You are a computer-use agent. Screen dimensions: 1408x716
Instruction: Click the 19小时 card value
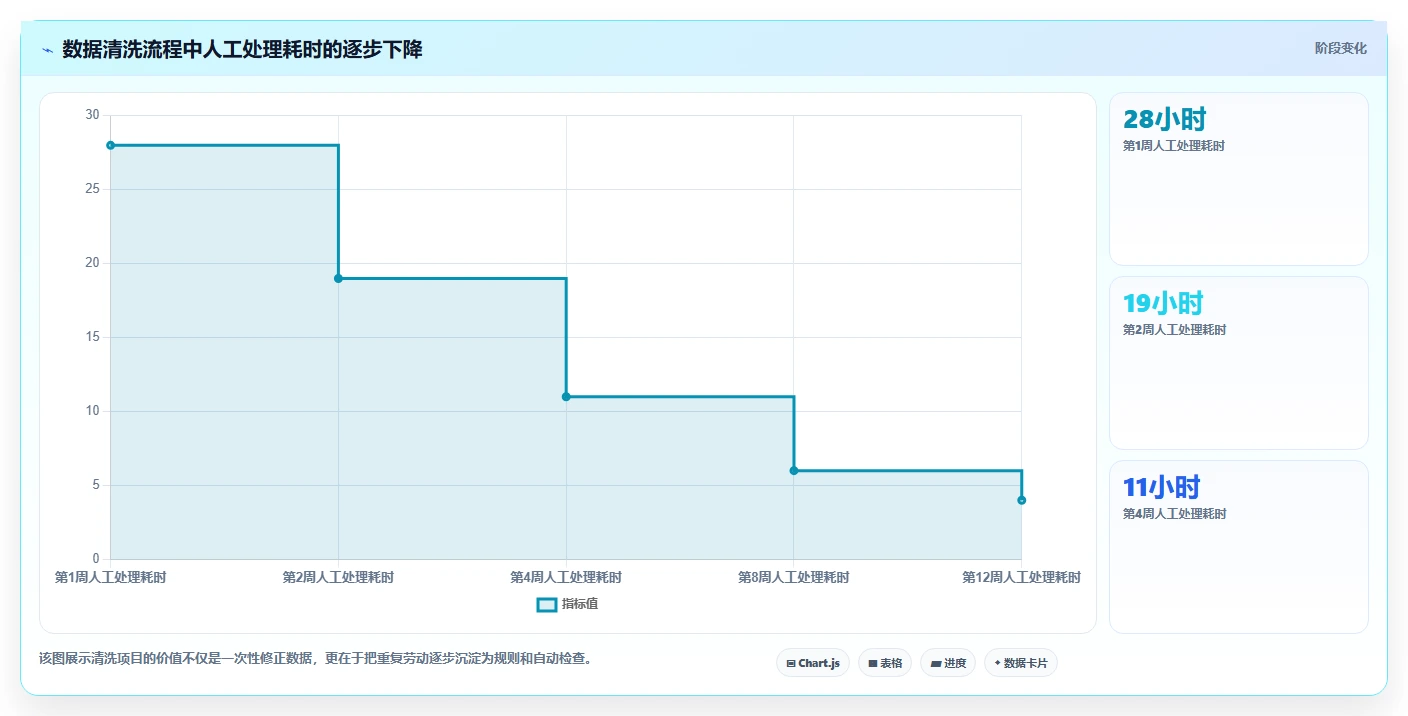pos(1163,303)
